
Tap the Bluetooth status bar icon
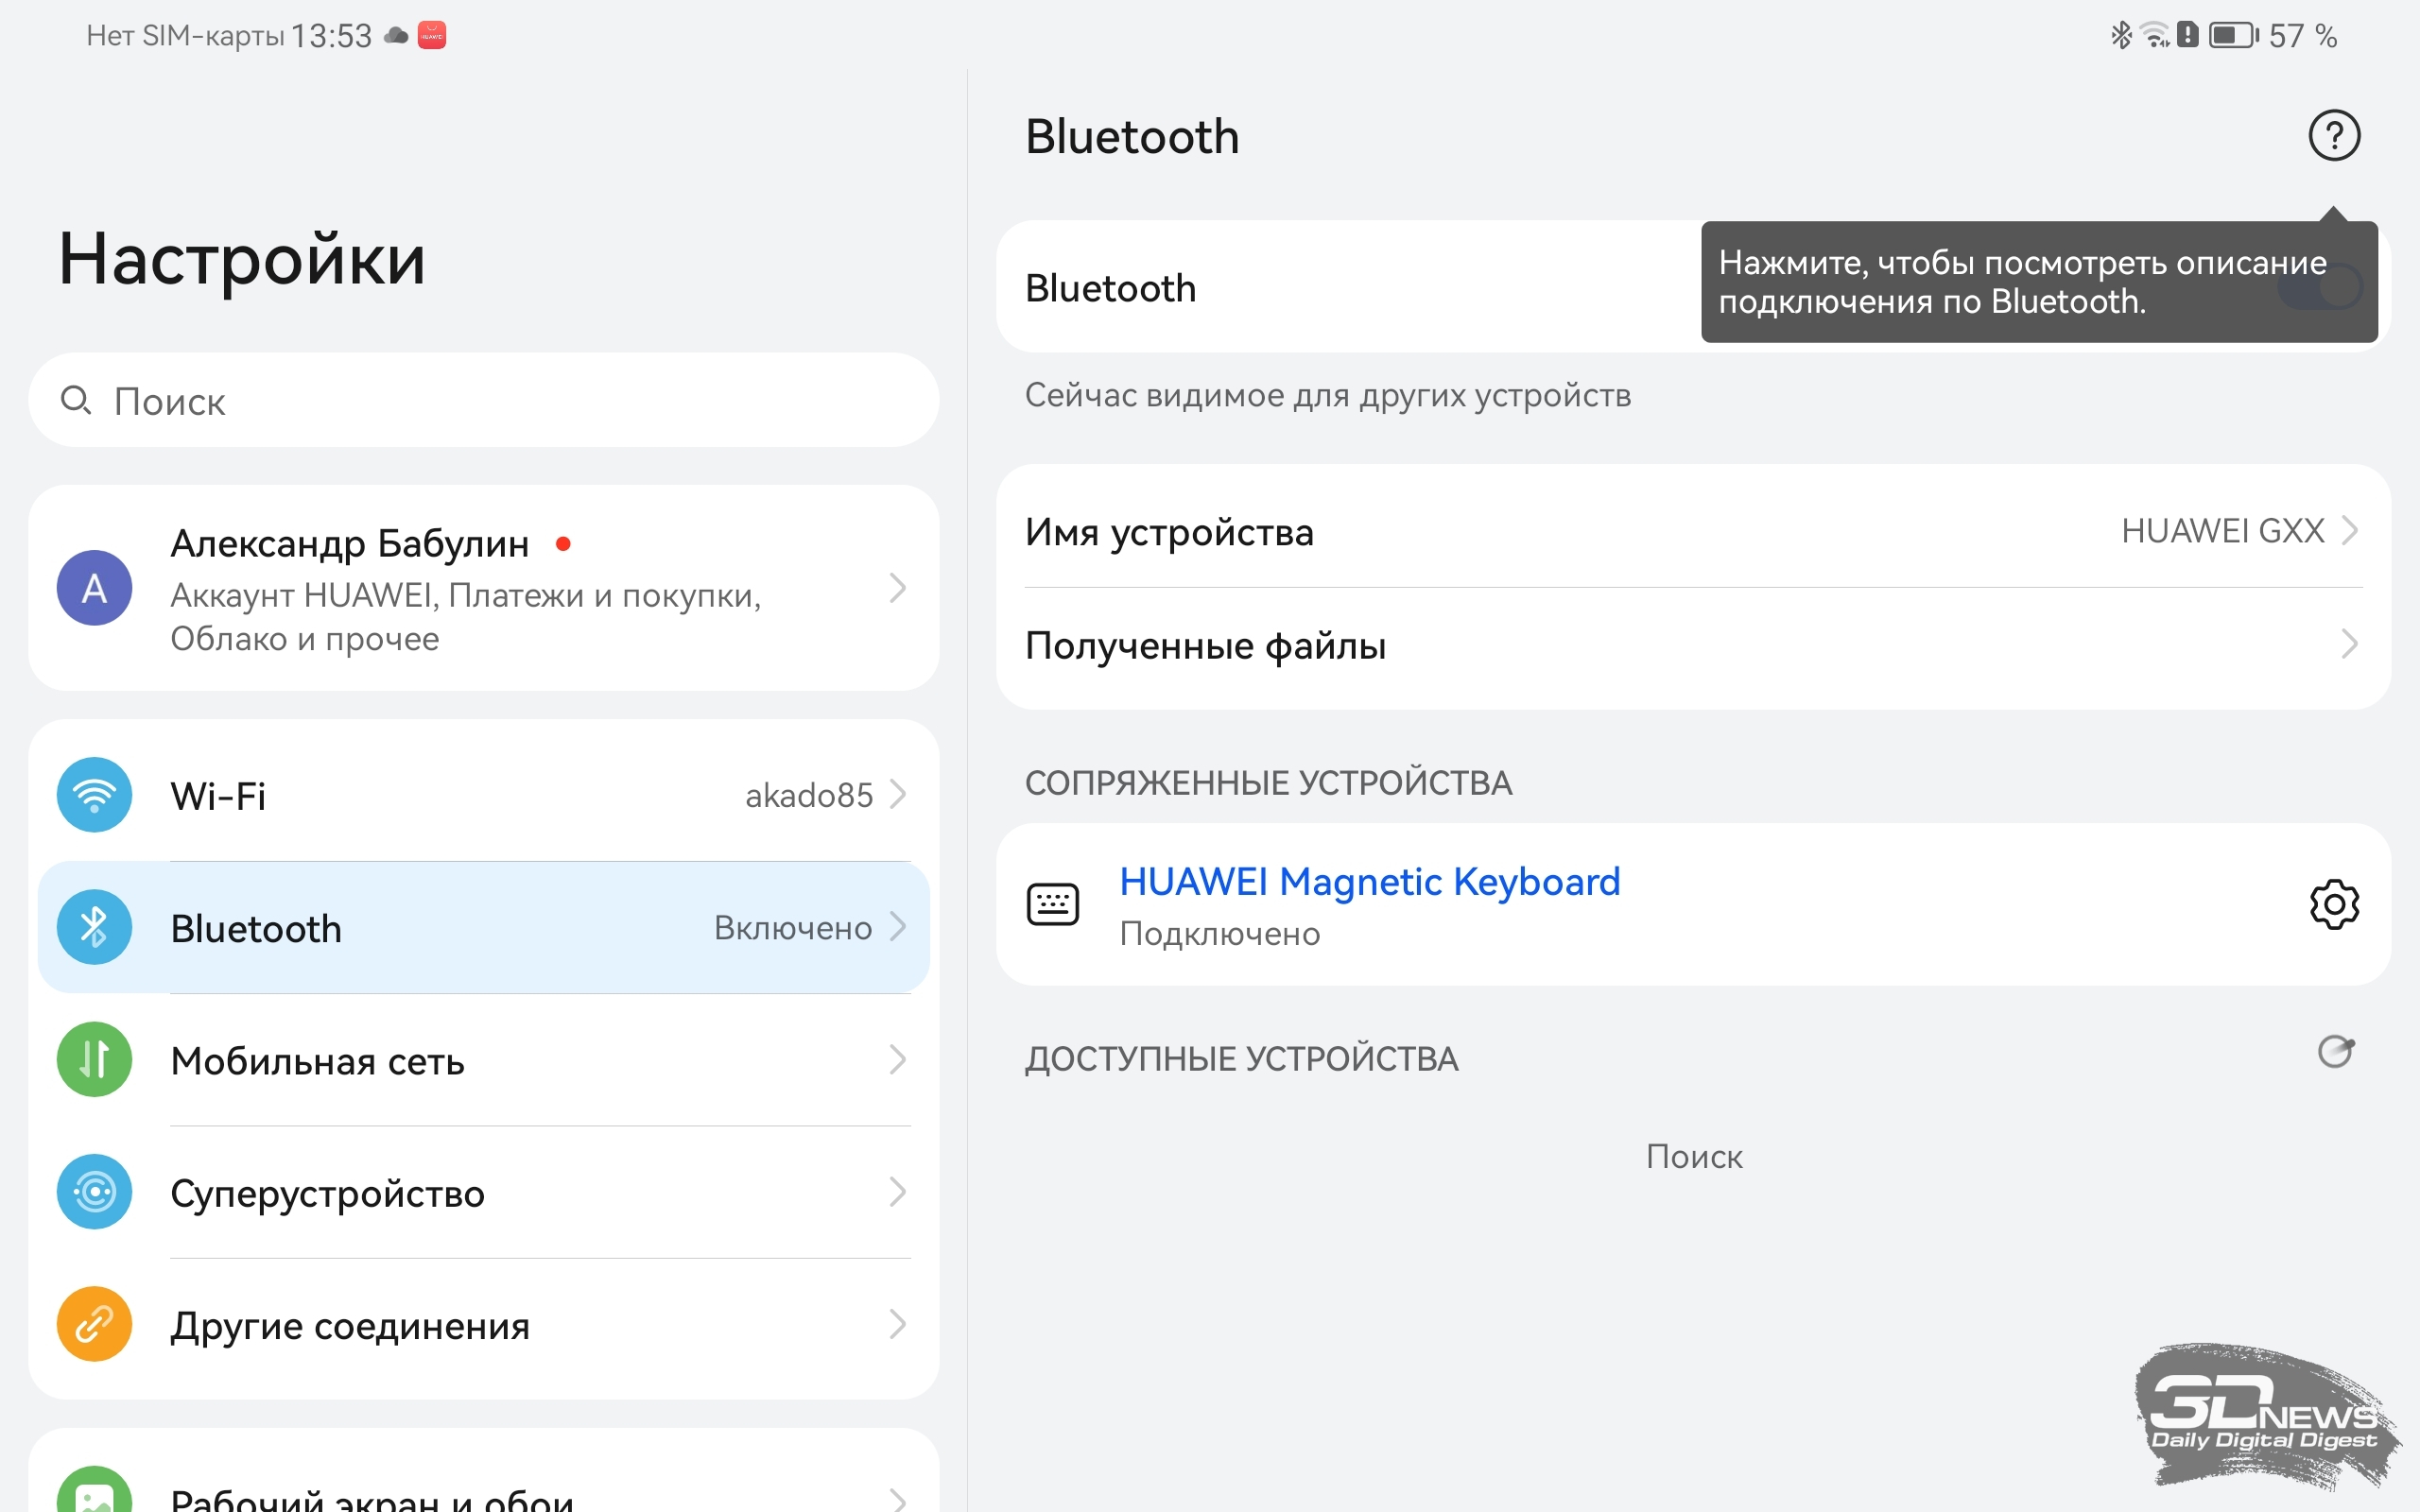click(x=2120, y=36)
